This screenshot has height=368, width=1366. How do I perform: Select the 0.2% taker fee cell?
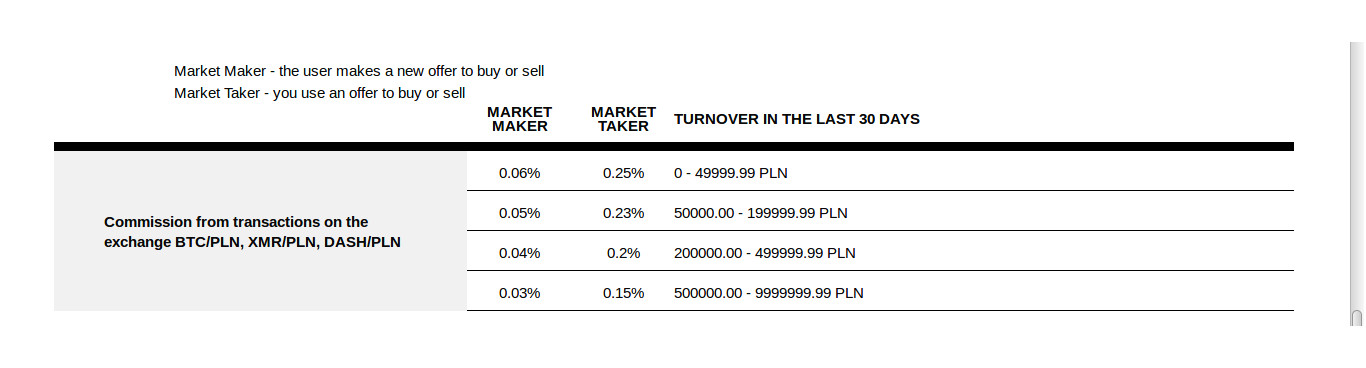623,253
